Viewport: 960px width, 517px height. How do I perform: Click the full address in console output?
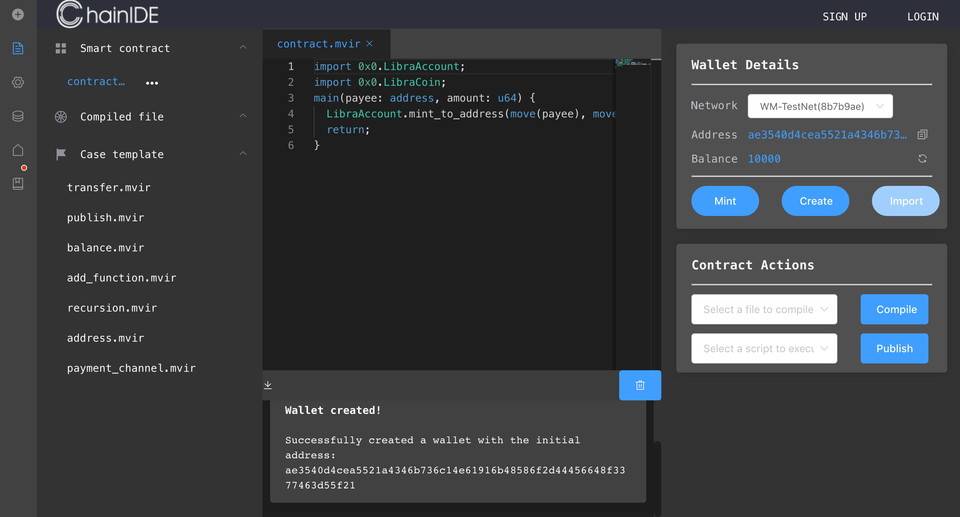455,478
